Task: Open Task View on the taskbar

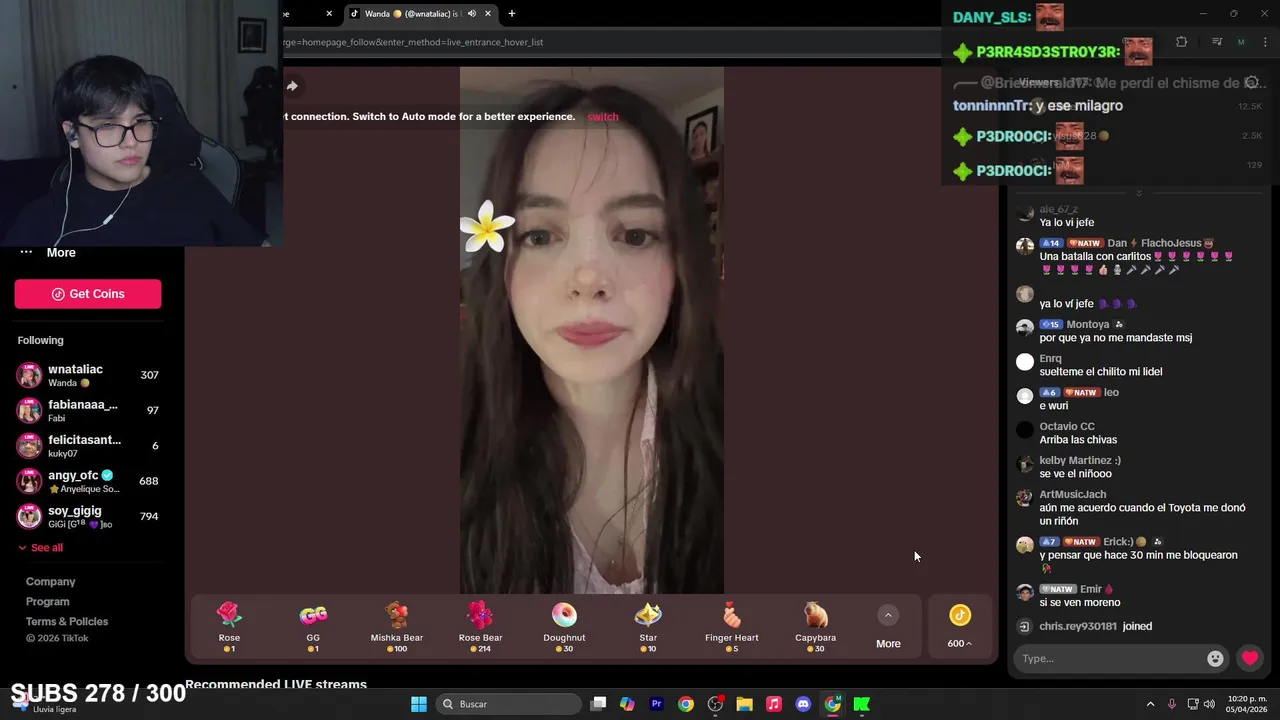Action: coord(598,704)
